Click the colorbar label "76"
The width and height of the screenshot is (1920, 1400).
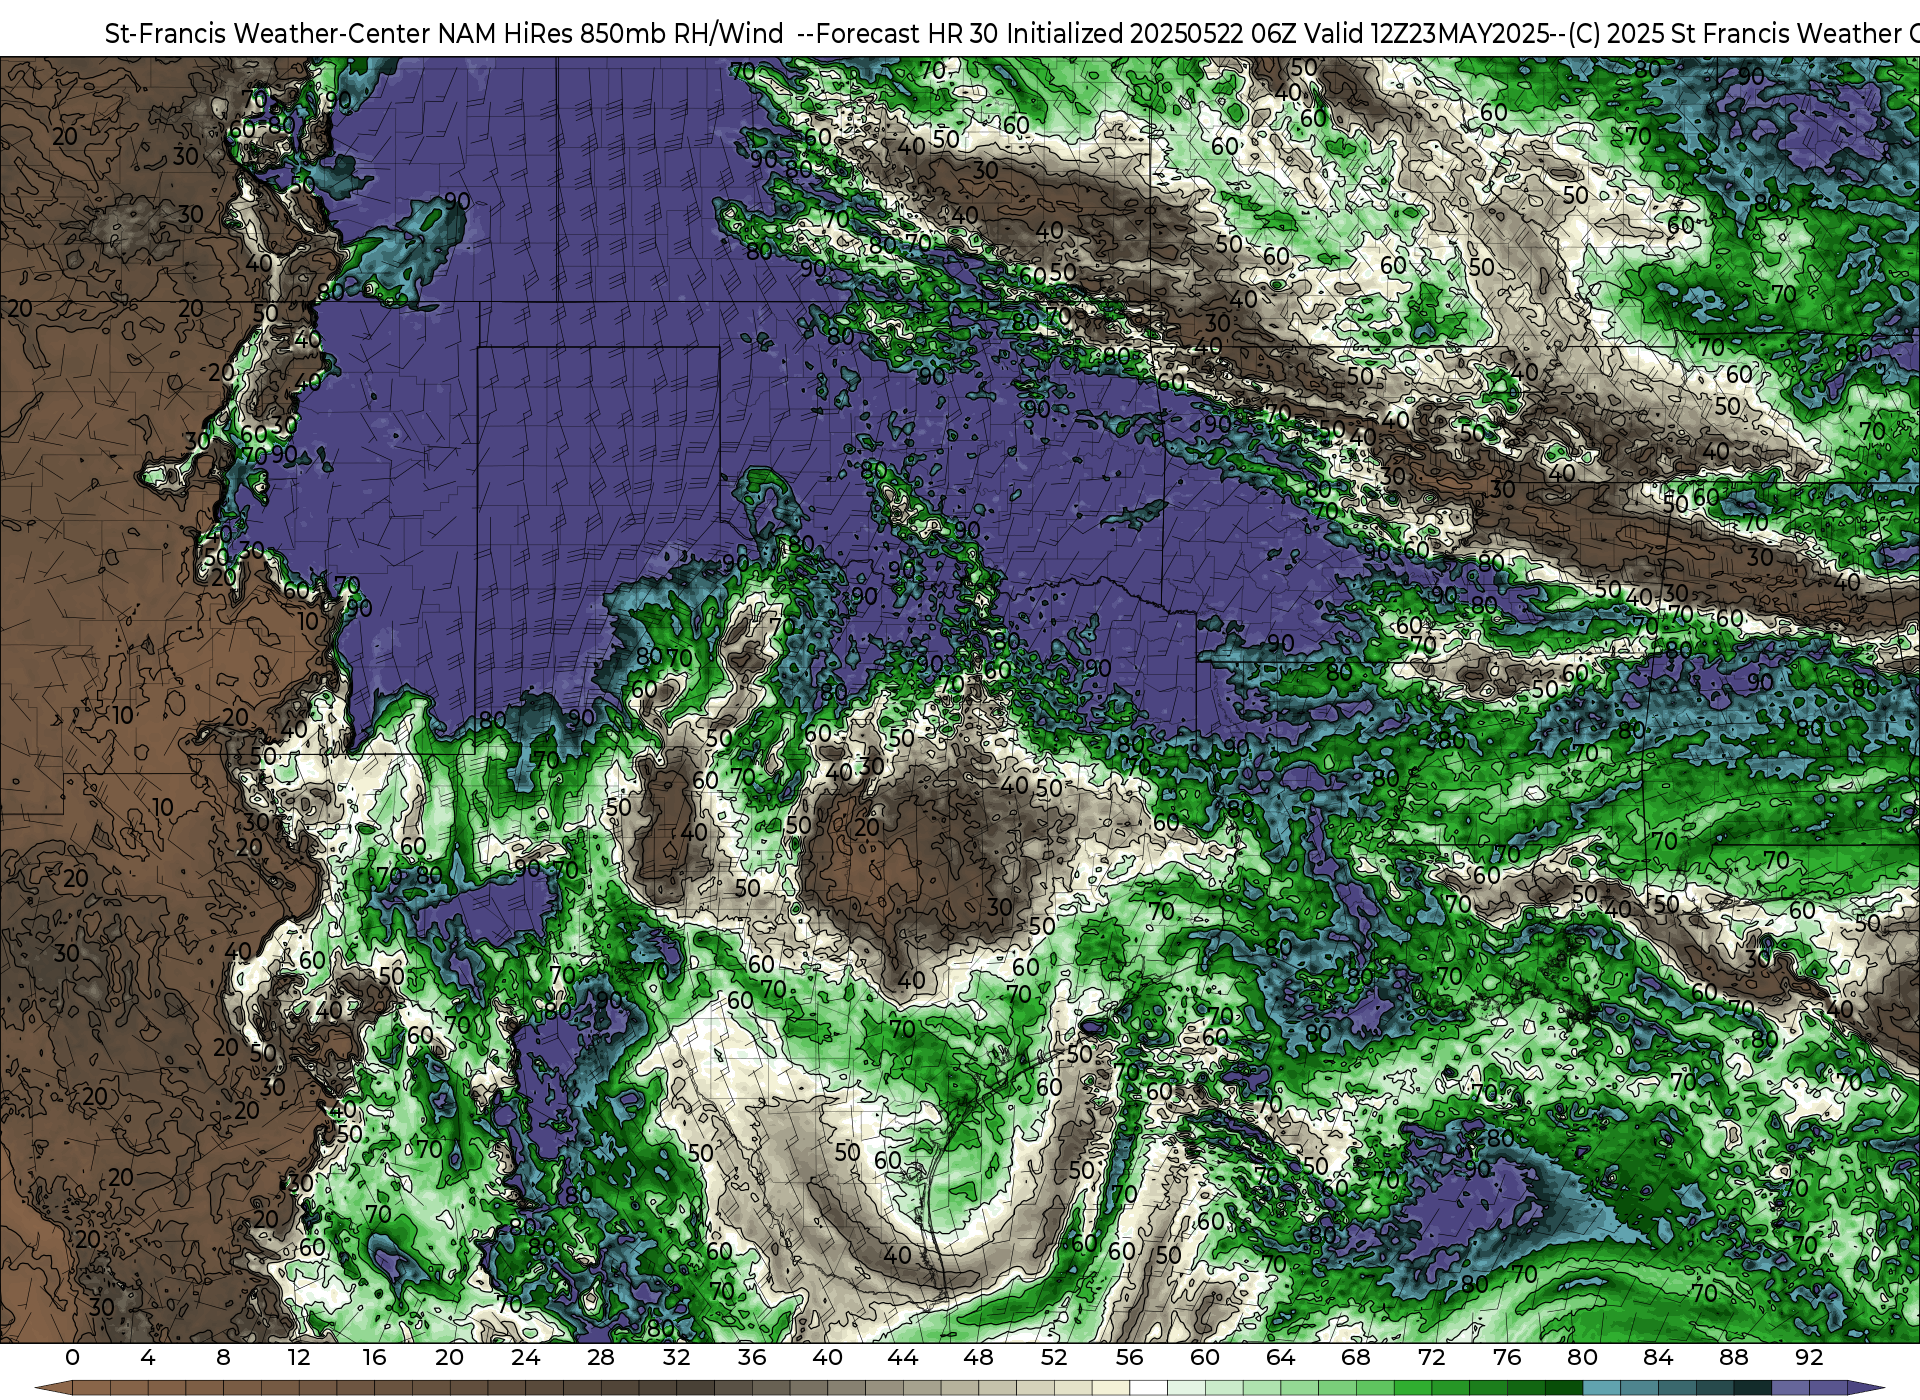click(1507, 1357)
